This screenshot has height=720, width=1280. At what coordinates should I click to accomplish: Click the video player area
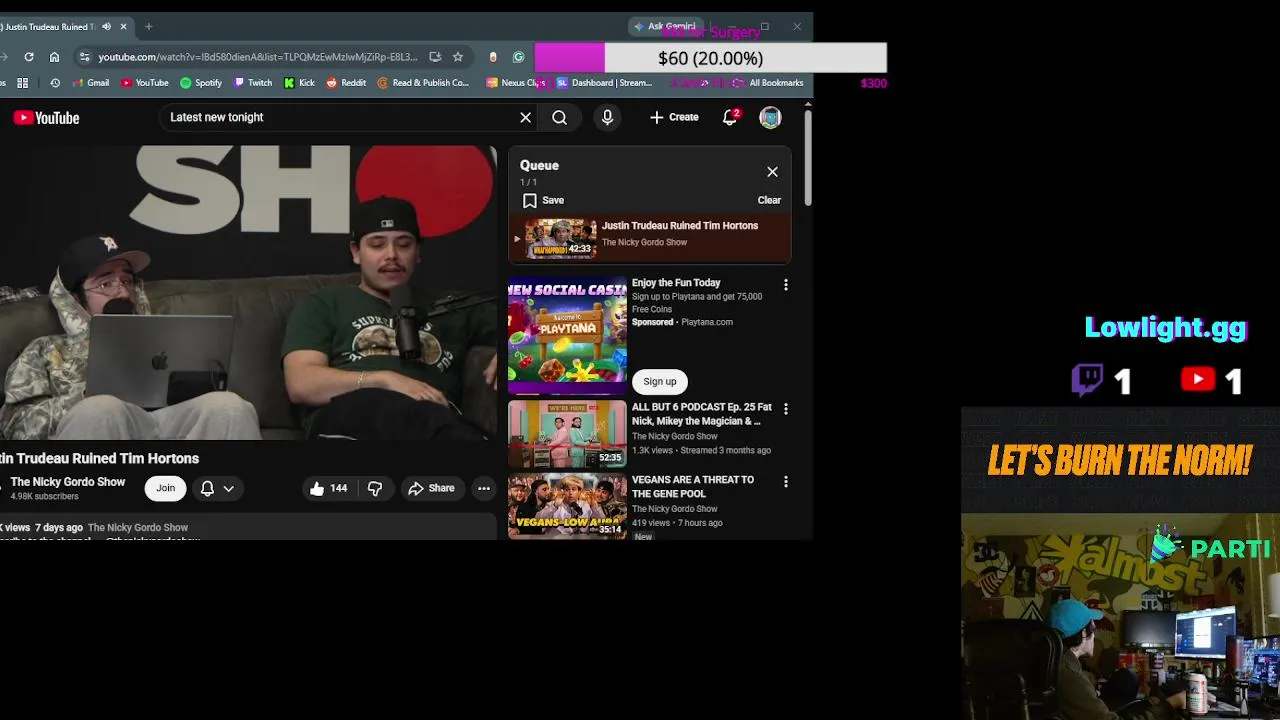tap(248, 292)
